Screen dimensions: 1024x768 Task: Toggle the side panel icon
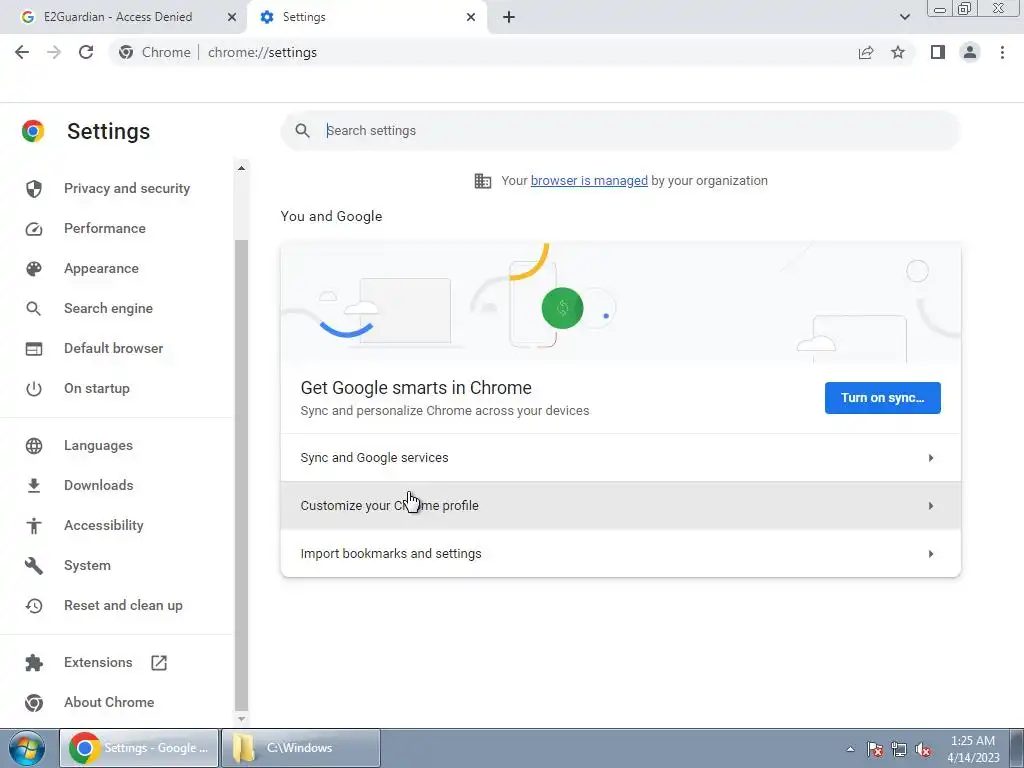tap(938, 52)
